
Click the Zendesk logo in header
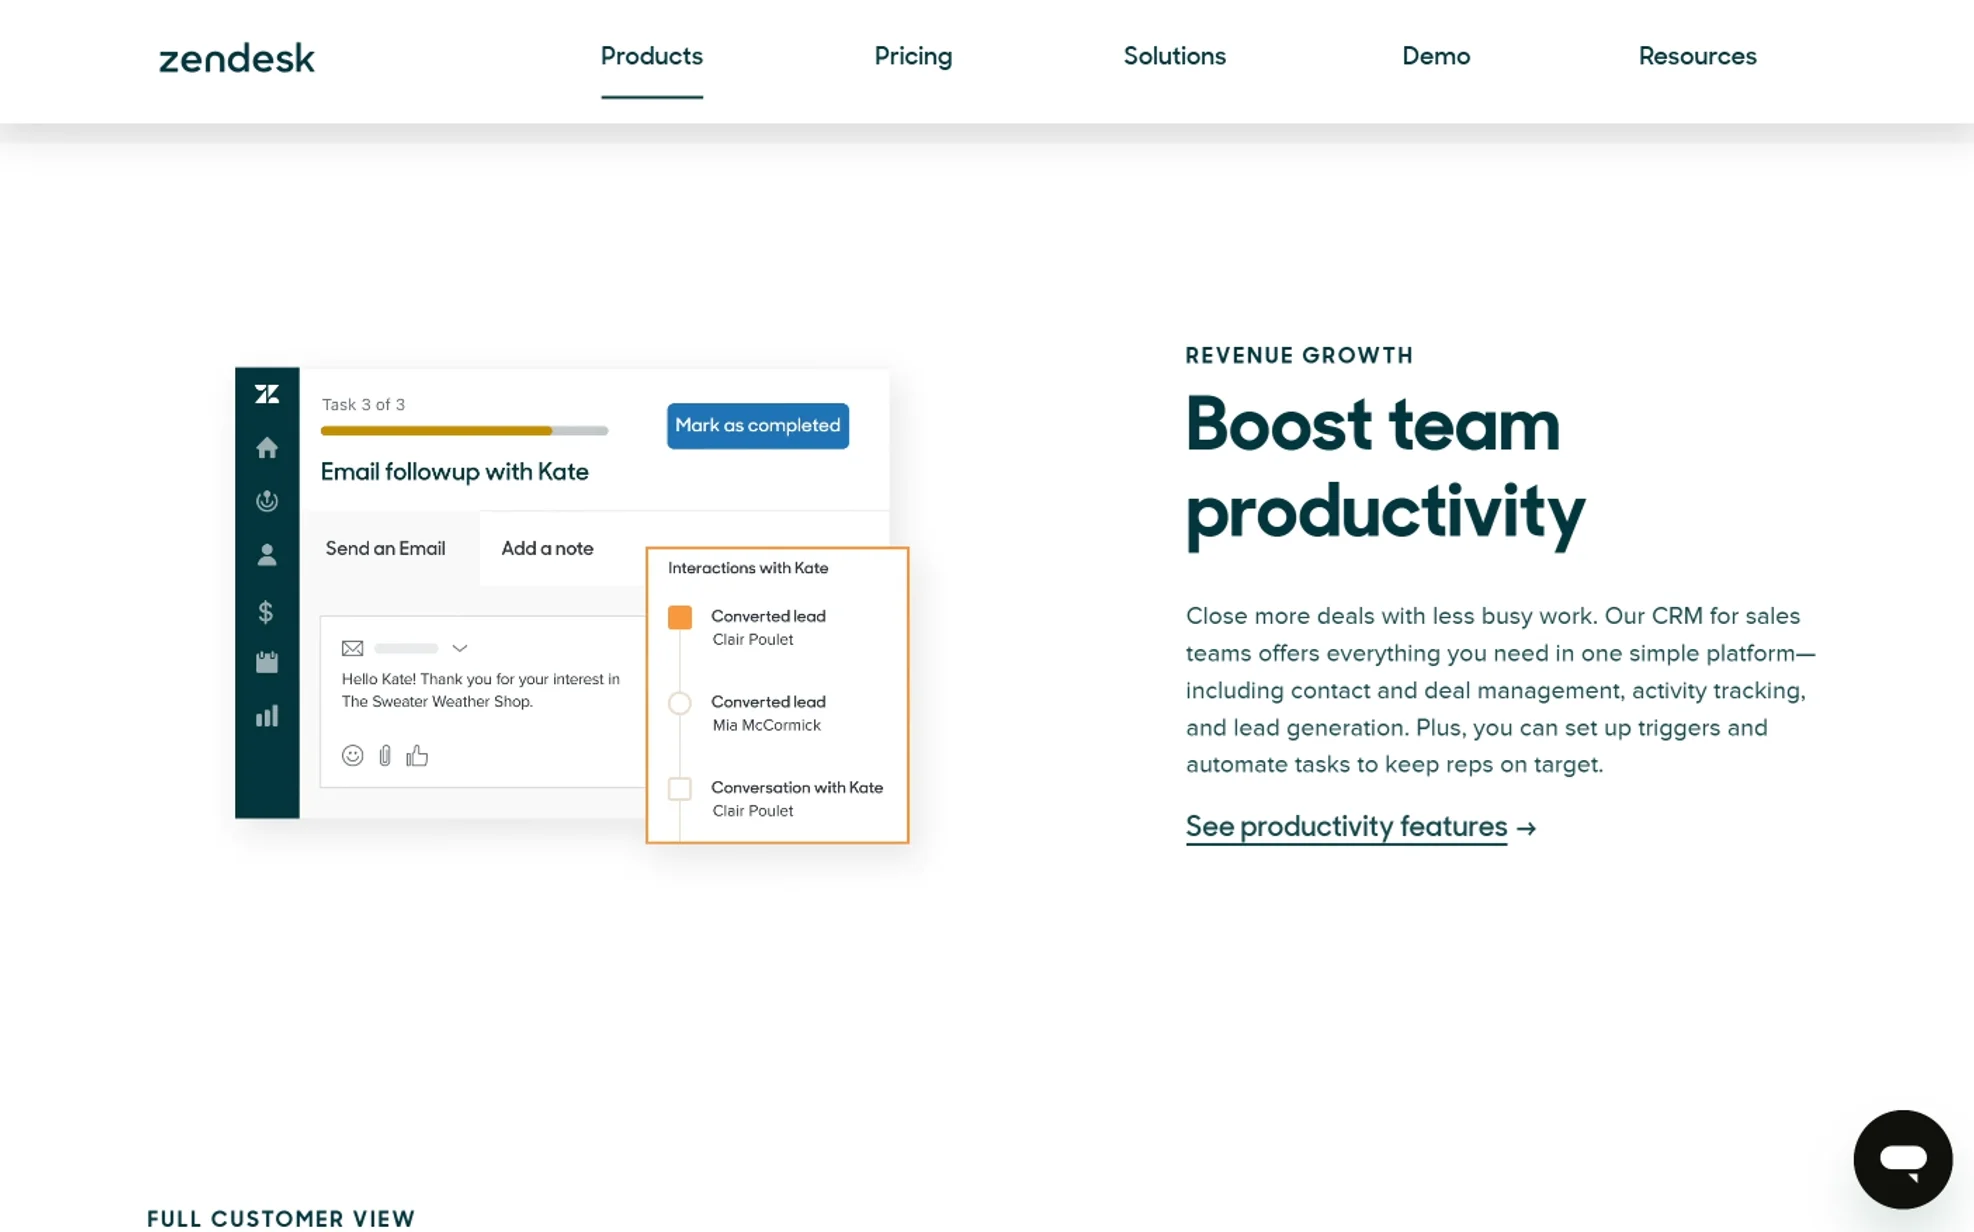pos(237,58)
